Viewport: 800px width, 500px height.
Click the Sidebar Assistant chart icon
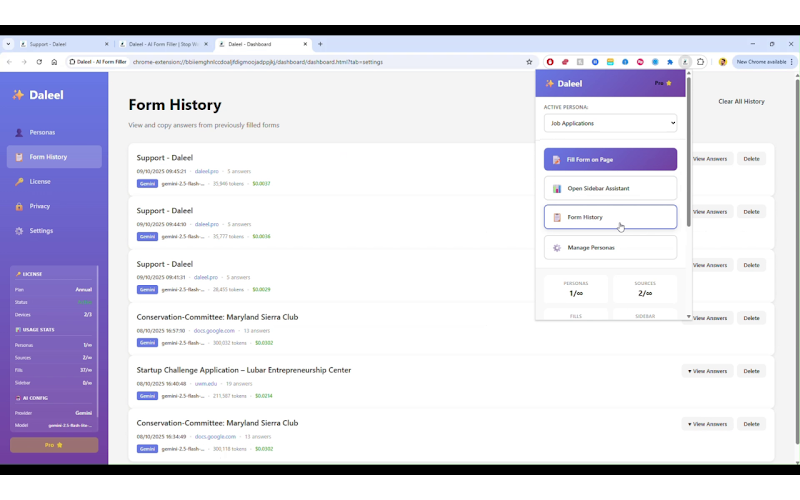[x=557, y=189]
